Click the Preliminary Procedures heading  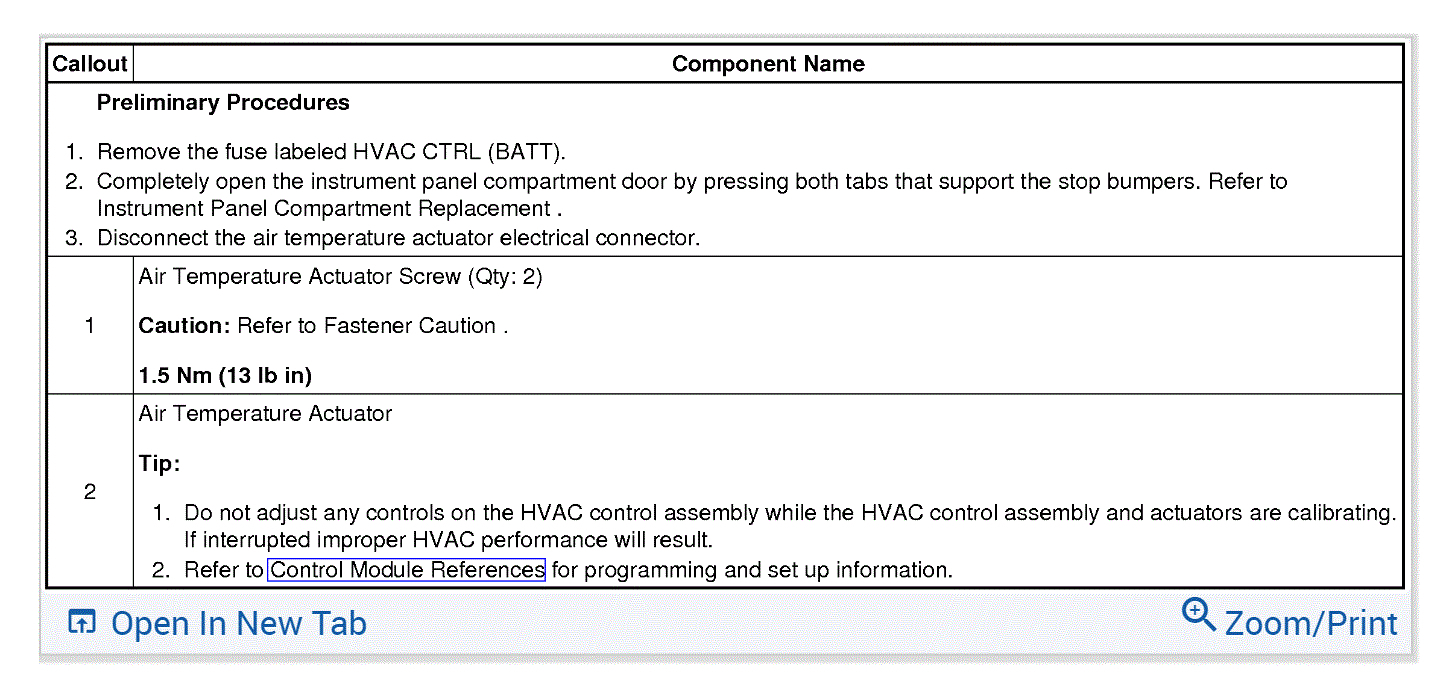223,103
